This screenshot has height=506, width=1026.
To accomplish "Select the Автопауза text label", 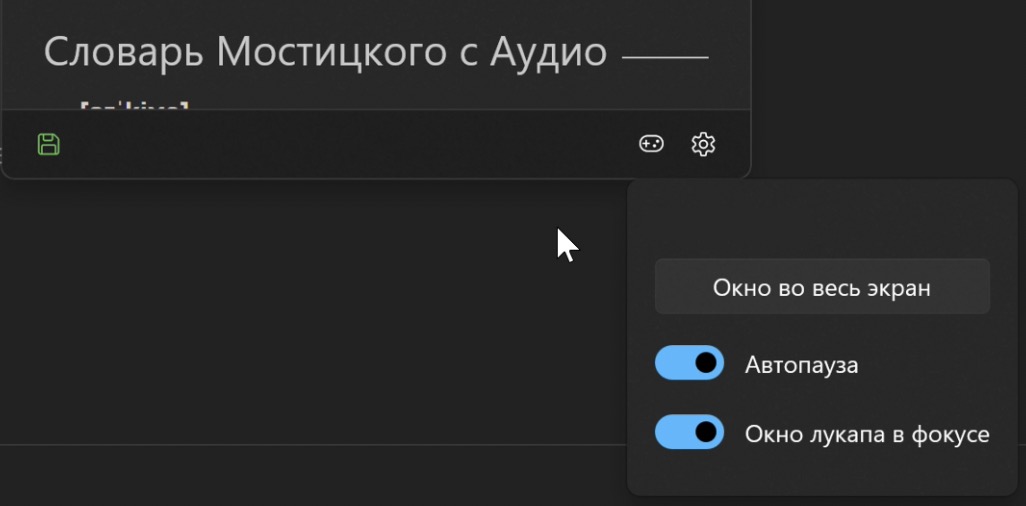I will coord(802,365).
